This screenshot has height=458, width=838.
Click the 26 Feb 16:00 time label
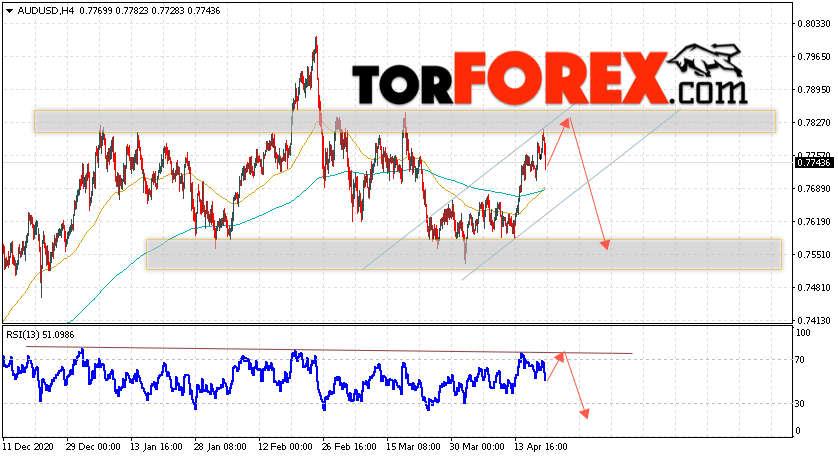tap(348, 447)
